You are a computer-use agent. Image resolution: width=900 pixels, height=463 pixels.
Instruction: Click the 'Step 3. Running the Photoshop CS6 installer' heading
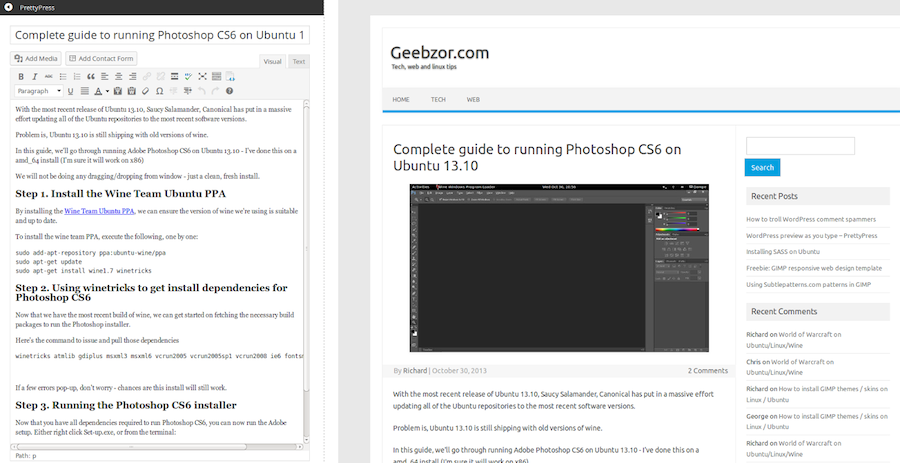click(126, 405)
